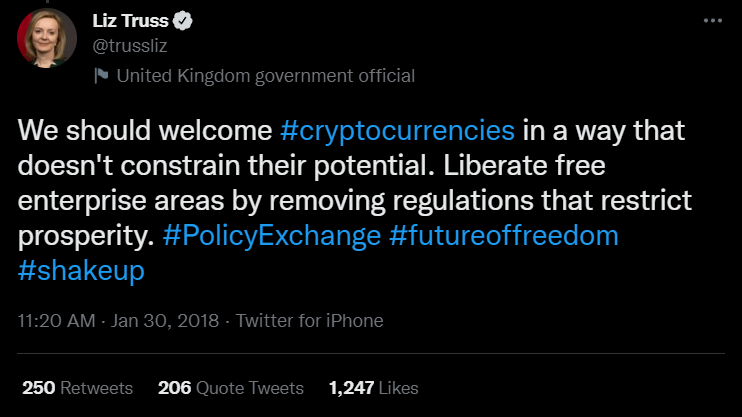Click the @trussliz handle
This screenshot has width=742, height=417.
[127, 44]
